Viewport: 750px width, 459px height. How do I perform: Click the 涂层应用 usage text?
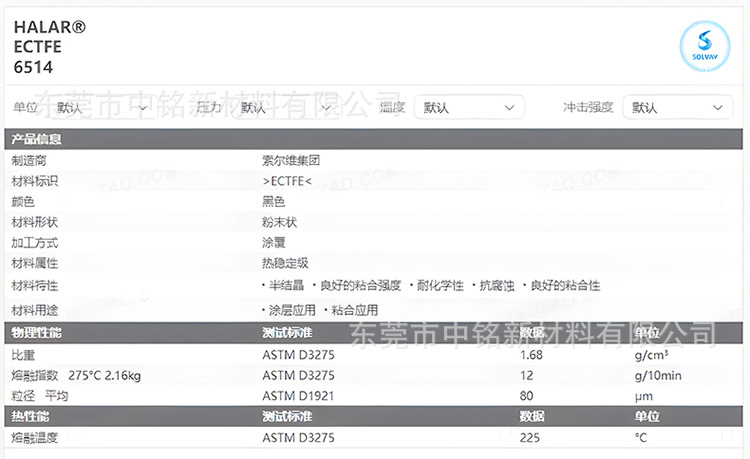(292, 311)
